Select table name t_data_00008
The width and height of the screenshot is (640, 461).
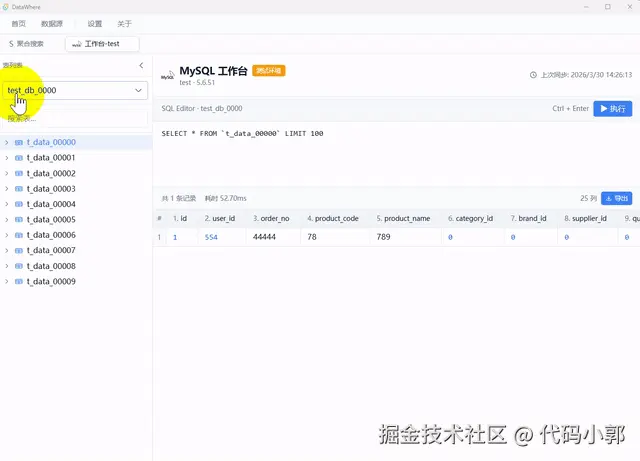51,266
